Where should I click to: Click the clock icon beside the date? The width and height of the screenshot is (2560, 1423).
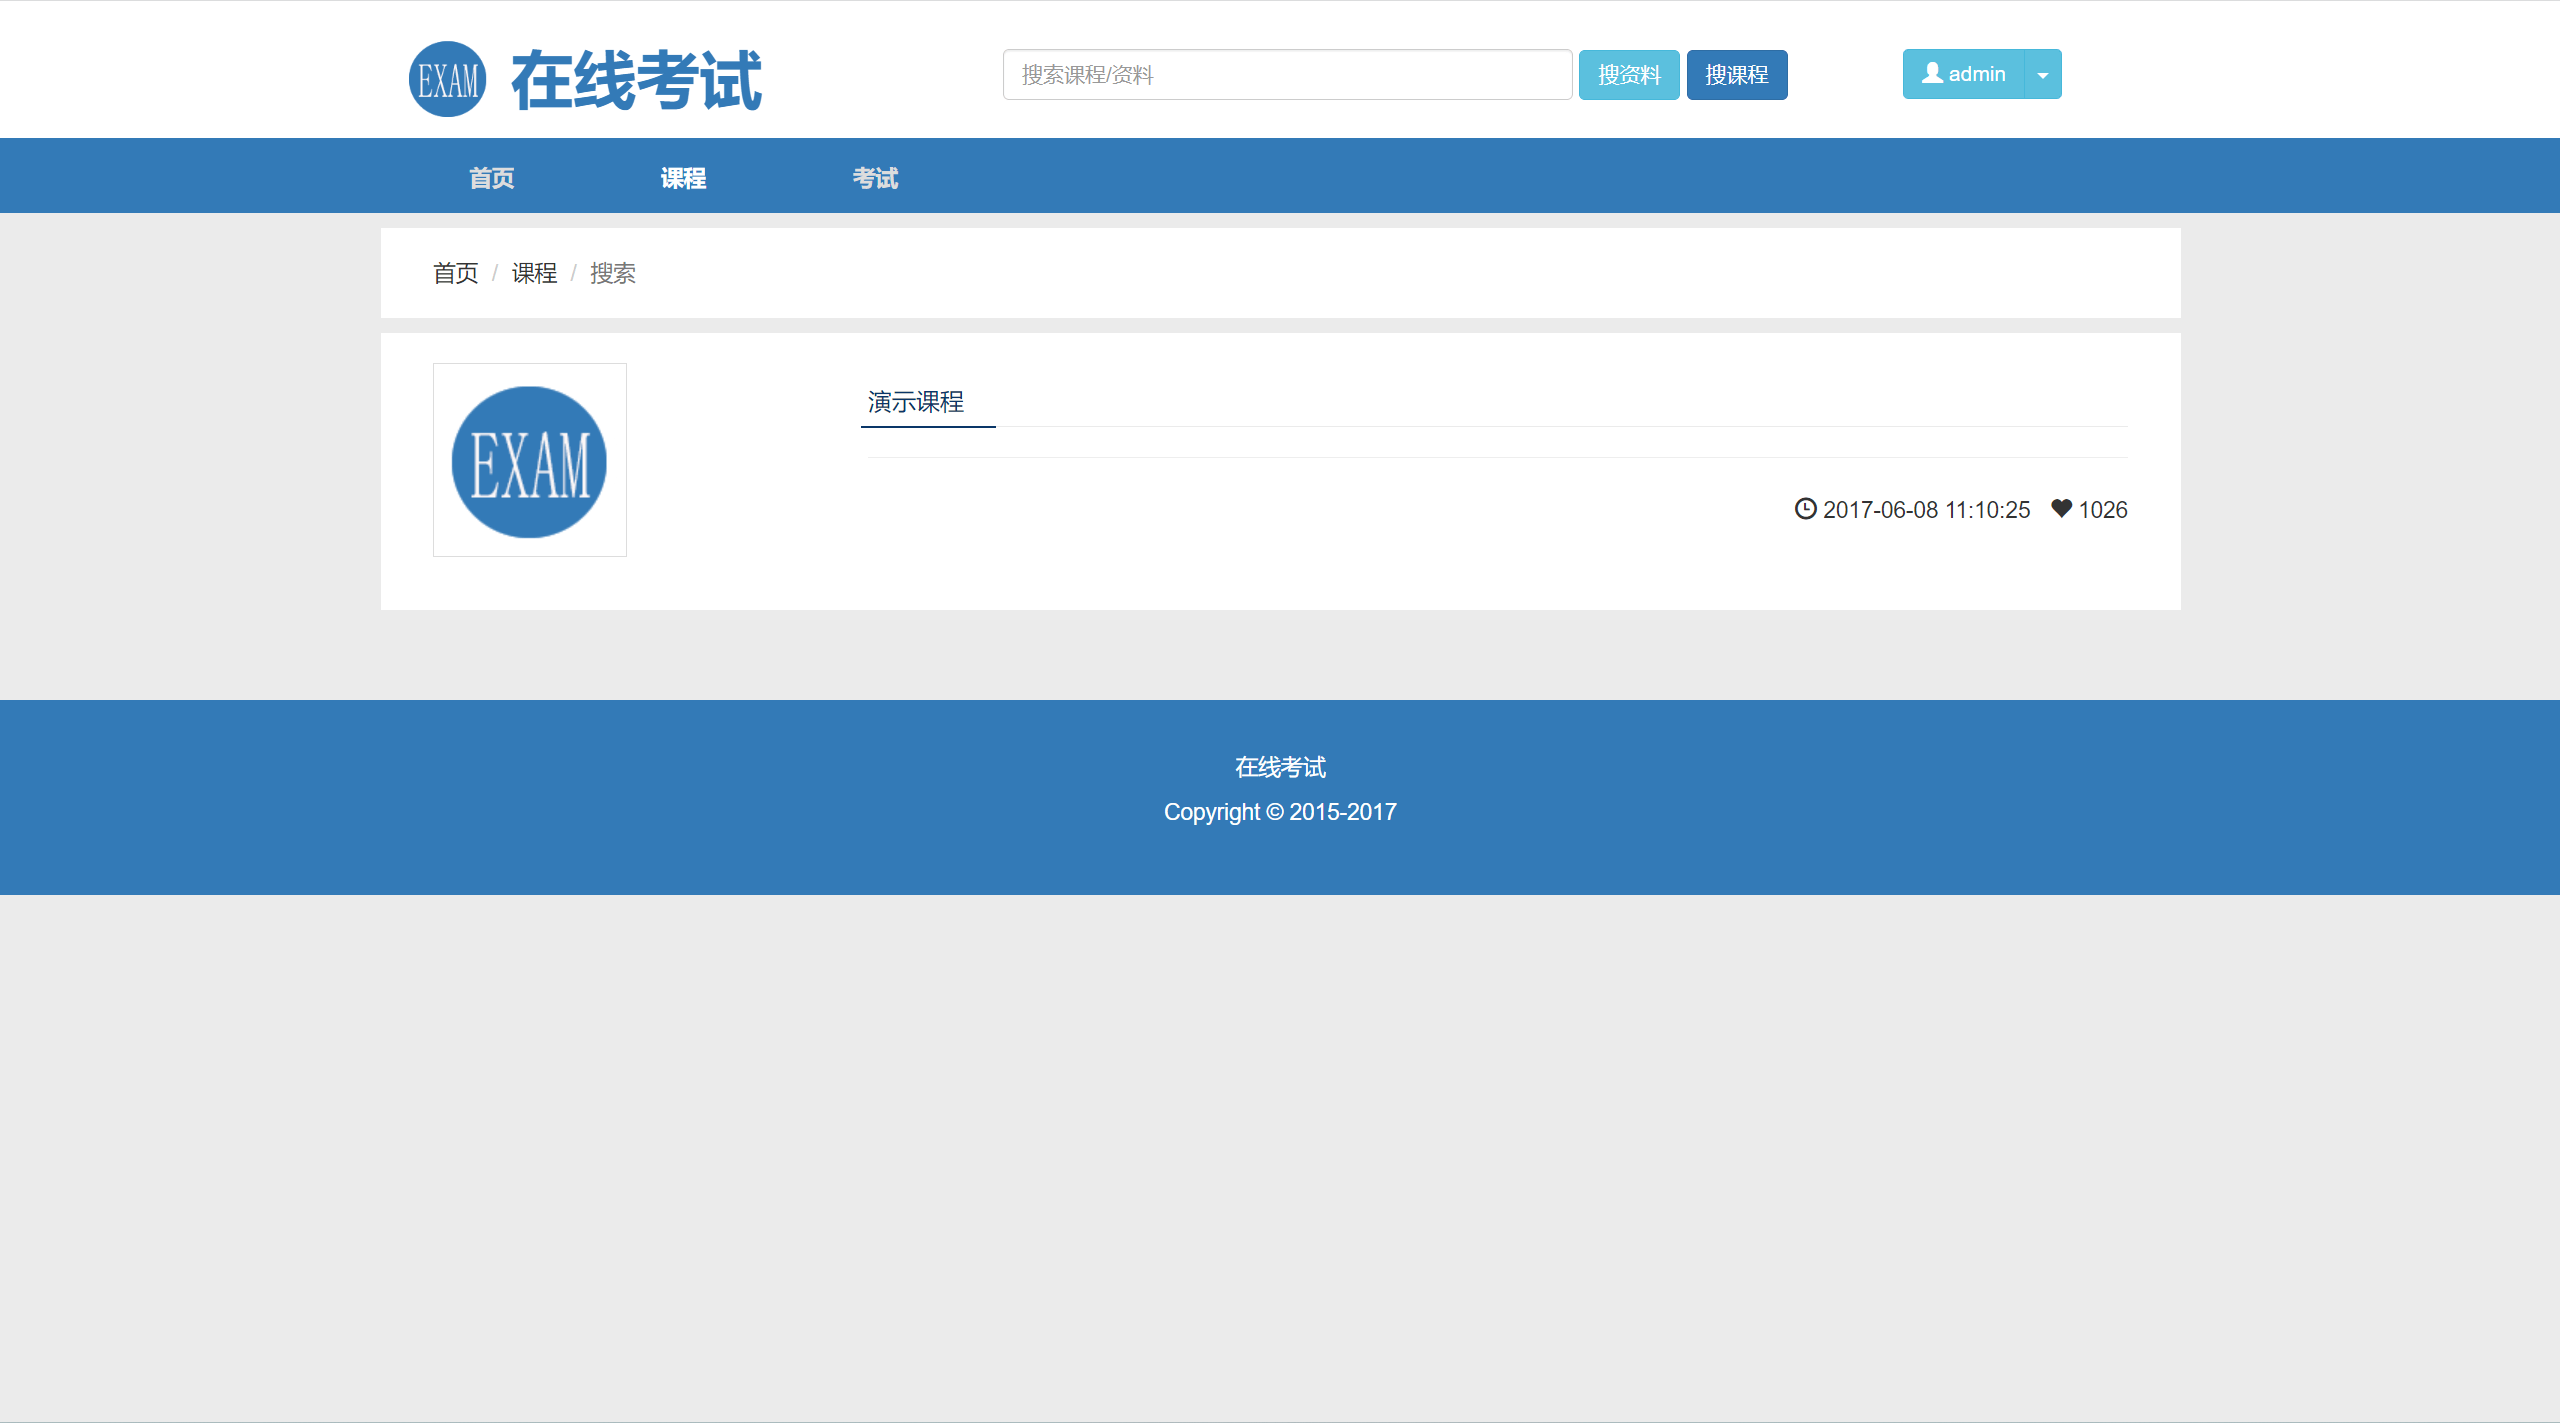pyautogui.click(x=1805, y=509)
